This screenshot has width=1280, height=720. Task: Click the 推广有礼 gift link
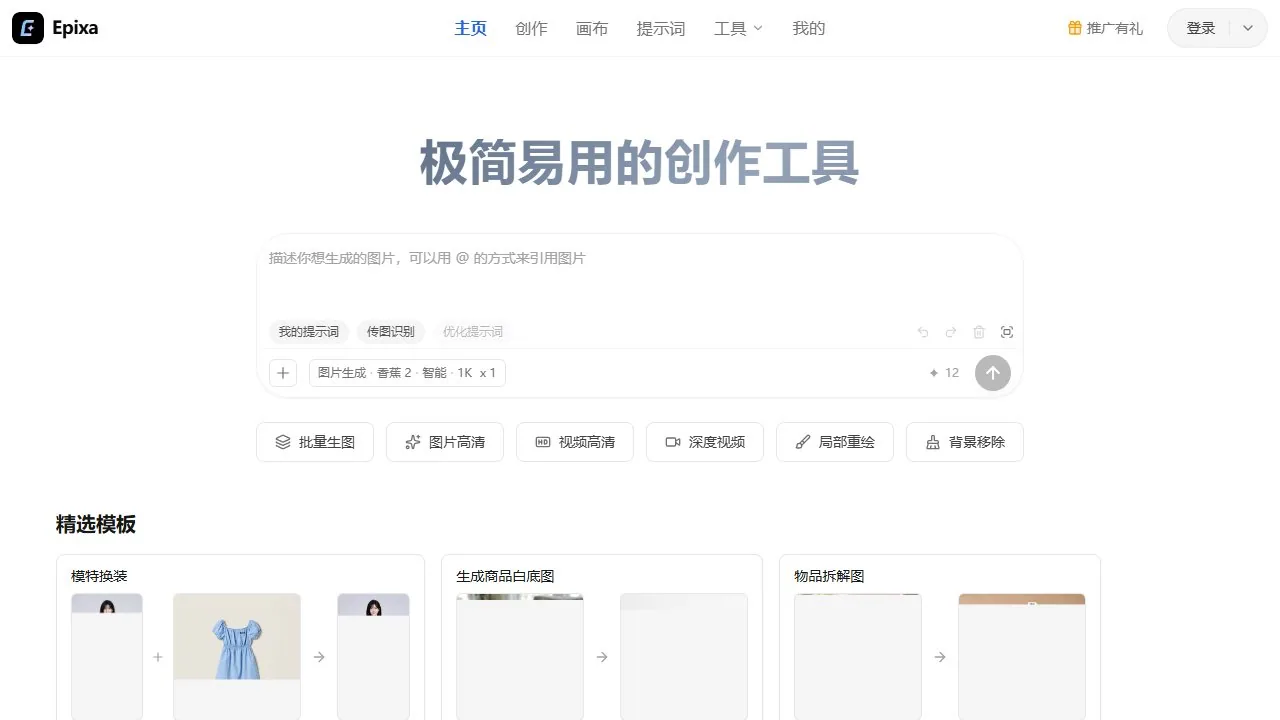coord(1105,28)
